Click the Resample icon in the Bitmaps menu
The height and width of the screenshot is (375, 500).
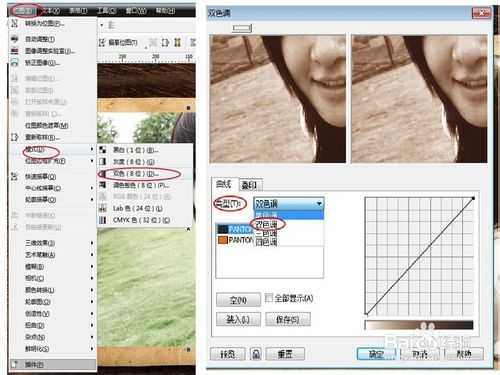coord(14,137)
